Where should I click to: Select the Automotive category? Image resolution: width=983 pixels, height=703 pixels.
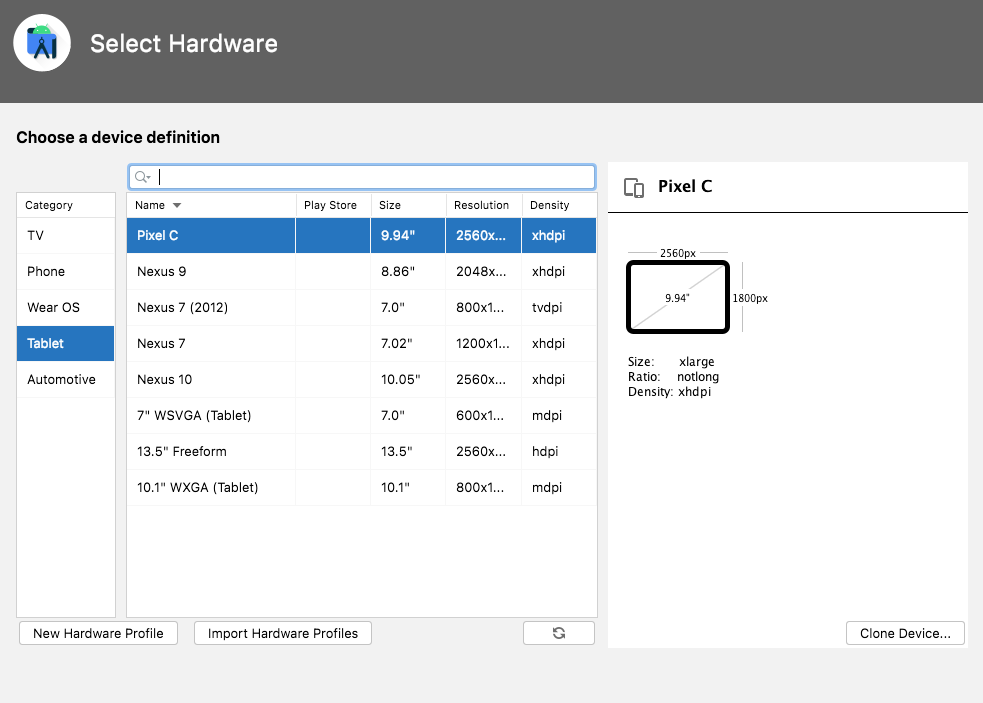pyautogui.click(x=66, y=379)
